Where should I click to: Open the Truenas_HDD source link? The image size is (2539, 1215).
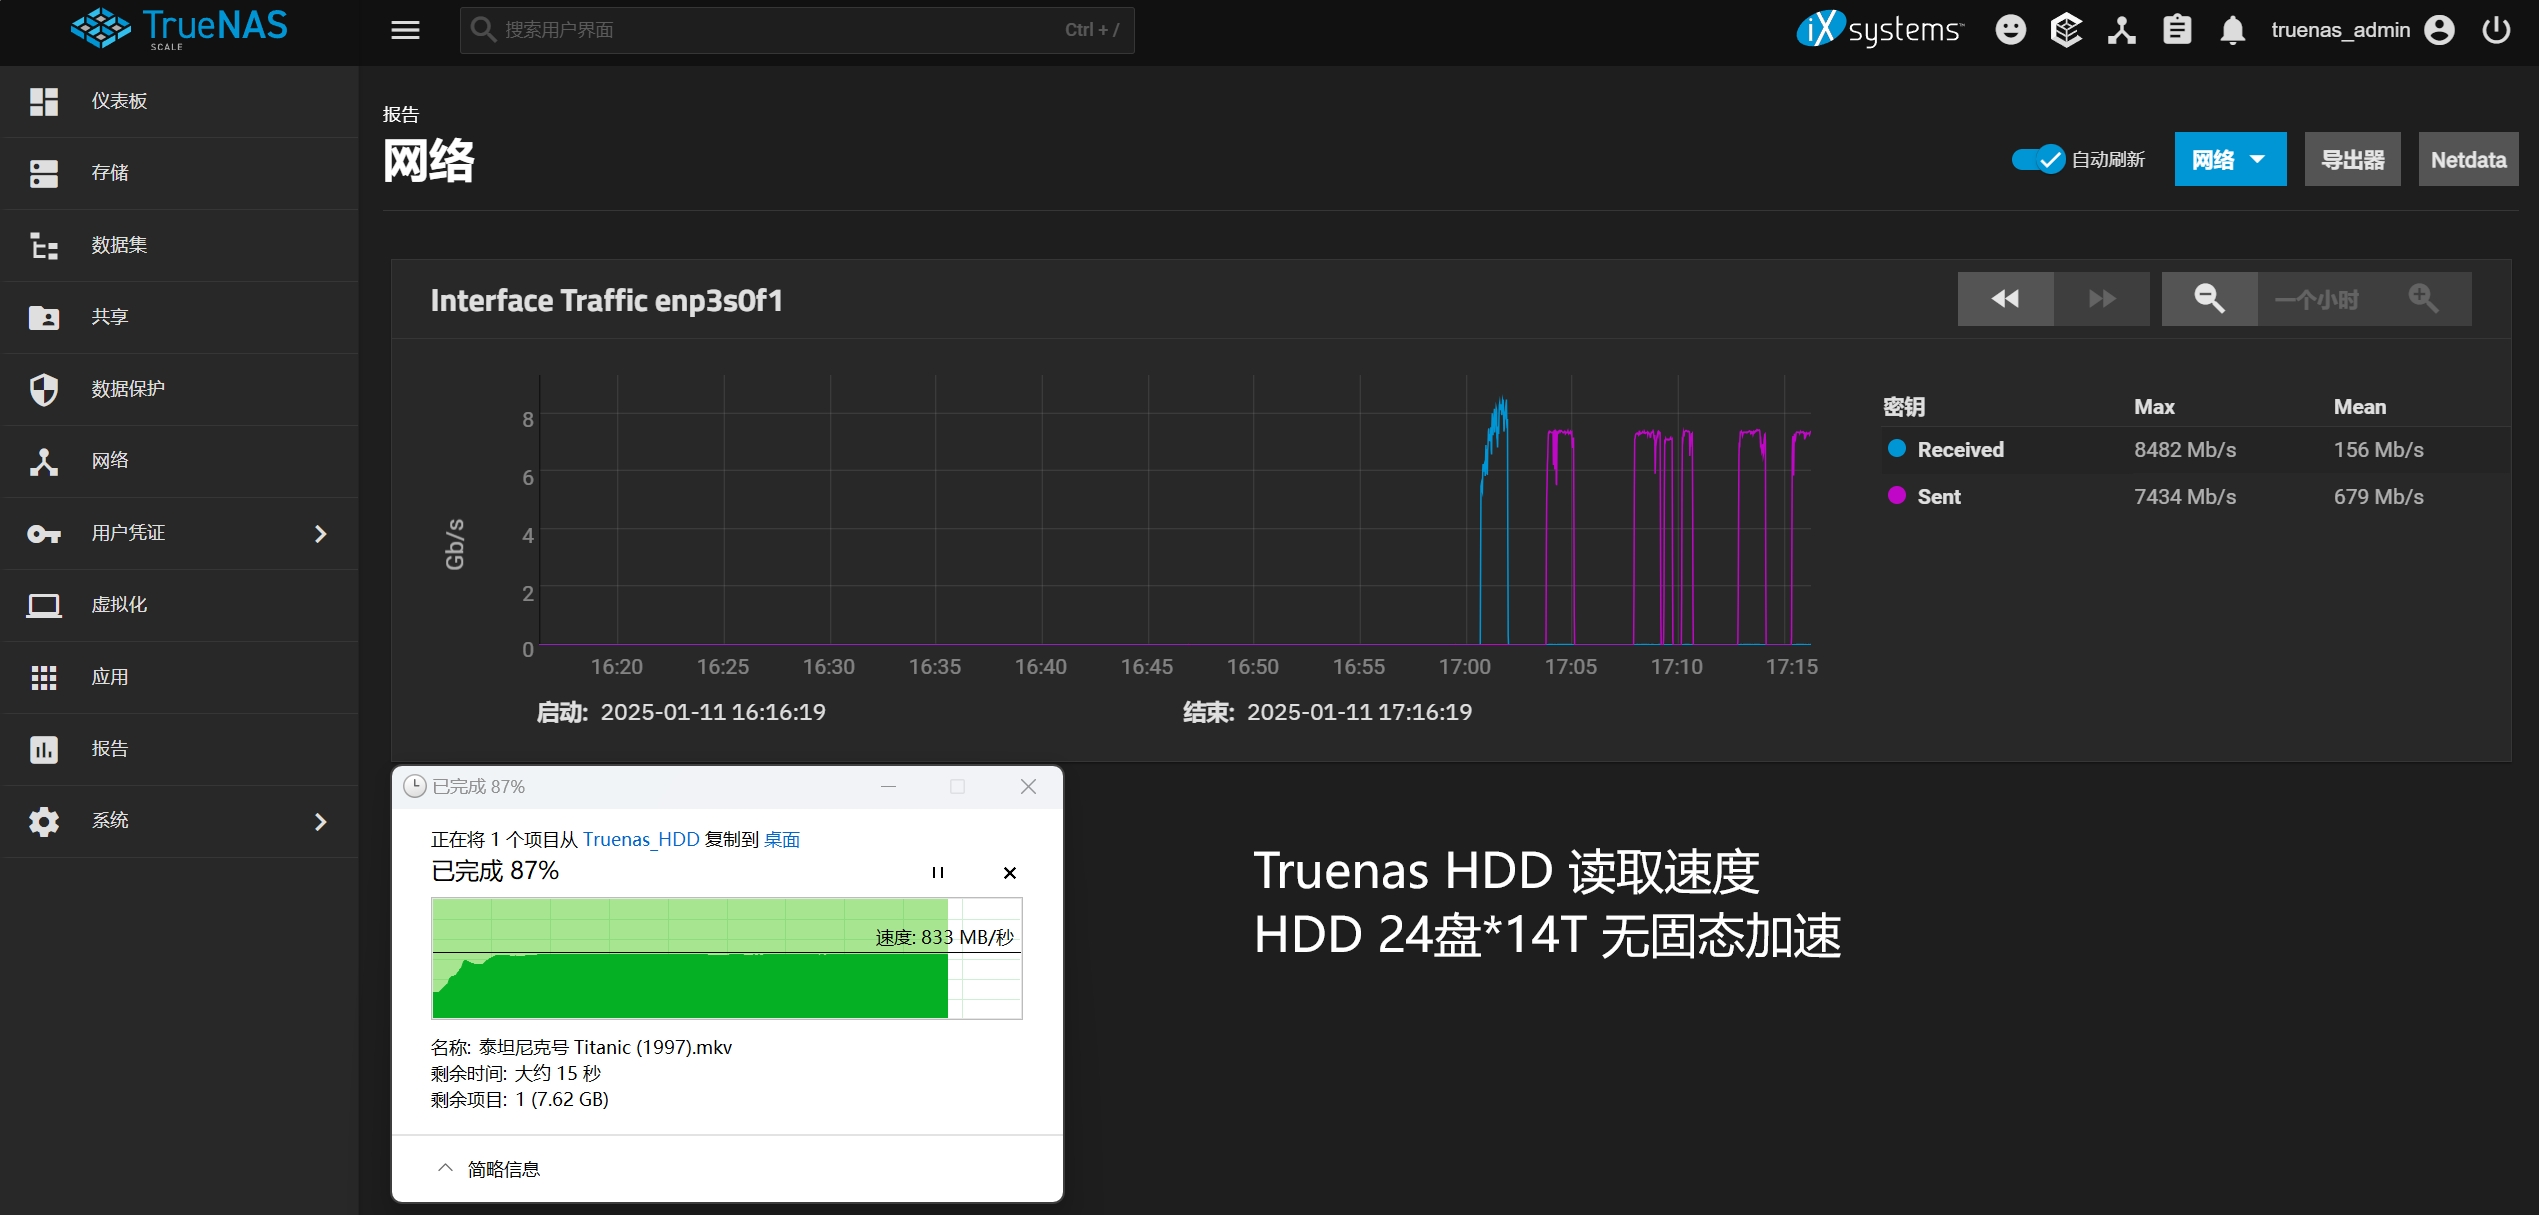click(x=641, y=839)
